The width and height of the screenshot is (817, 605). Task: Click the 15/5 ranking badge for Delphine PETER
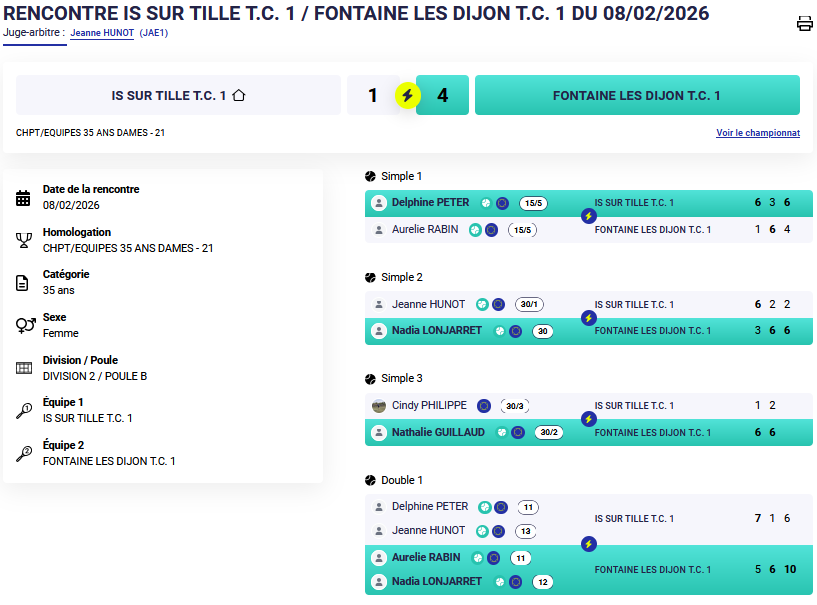pos(532,203)
